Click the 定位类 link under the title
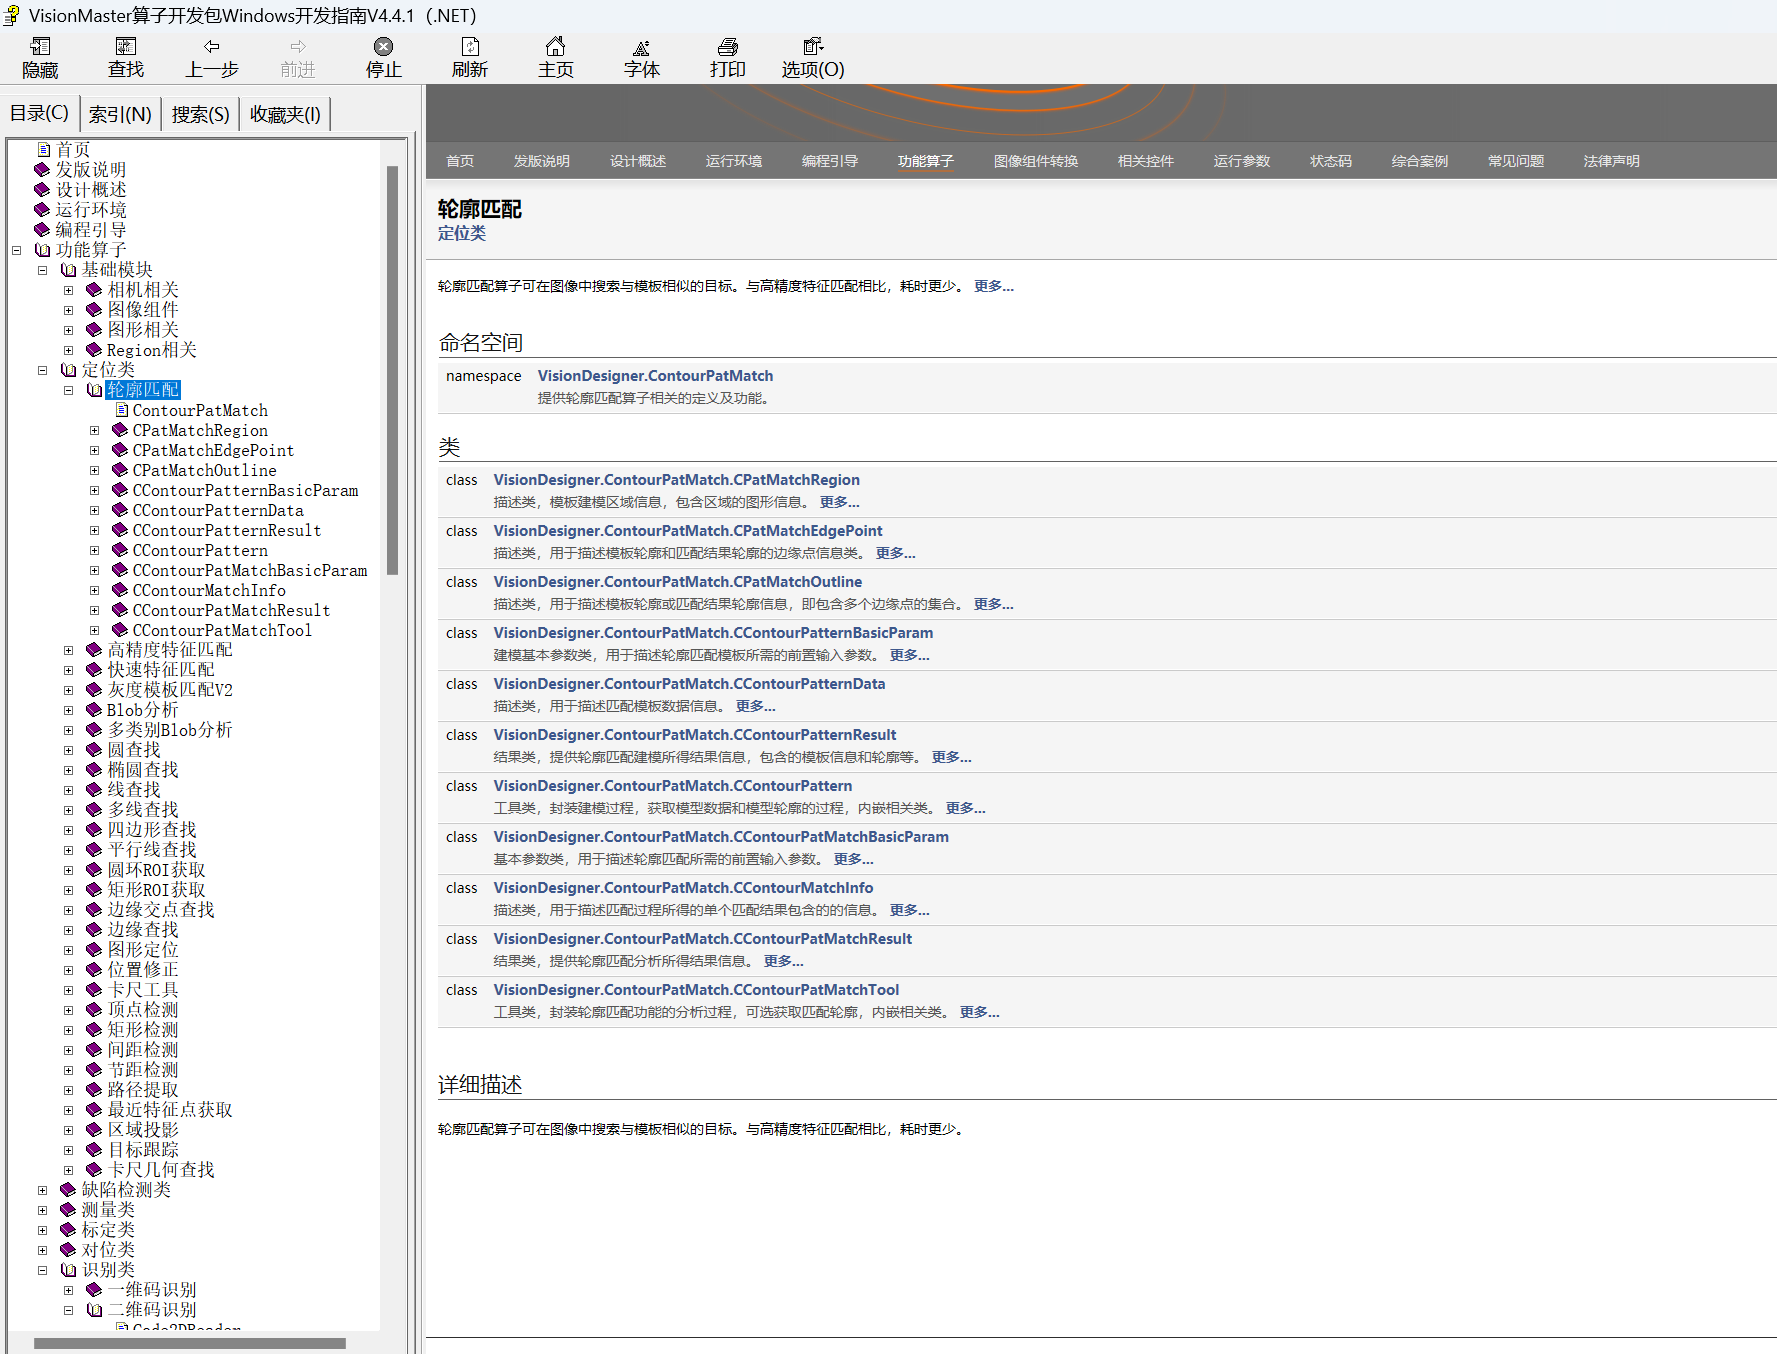This screenshot has height=1354, width=1777. pos(462,233)
